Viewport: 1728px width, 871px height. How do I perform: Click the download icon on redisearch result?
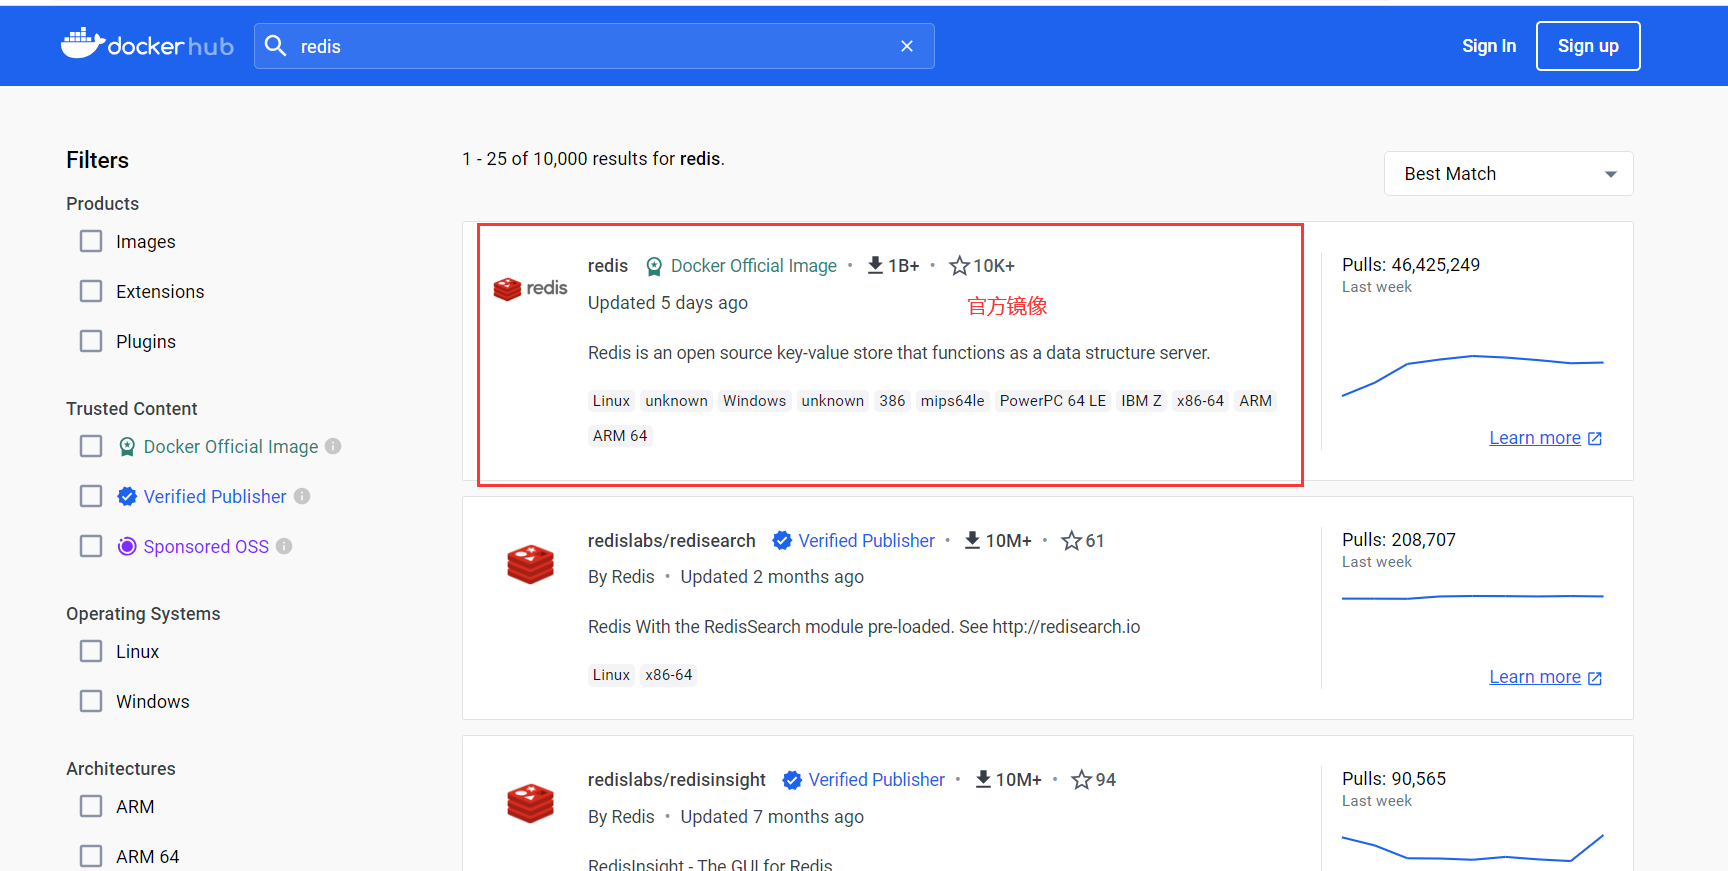[972, 540]
